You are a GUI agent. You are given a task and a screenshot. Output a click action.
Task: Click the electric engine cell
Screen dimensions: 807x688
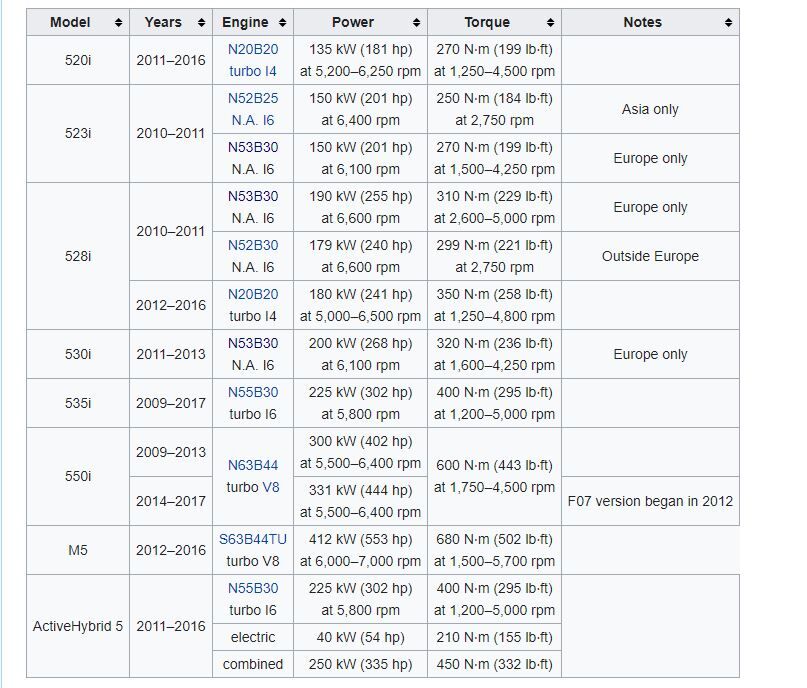(x=253, y=637)
